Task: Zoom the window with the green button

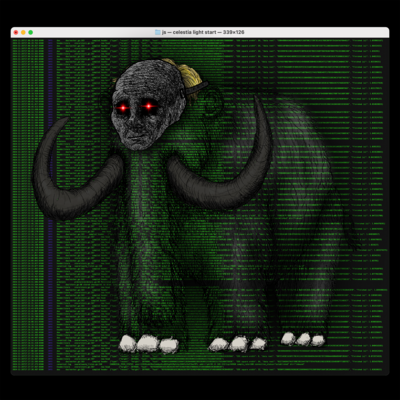Action: 31,32
